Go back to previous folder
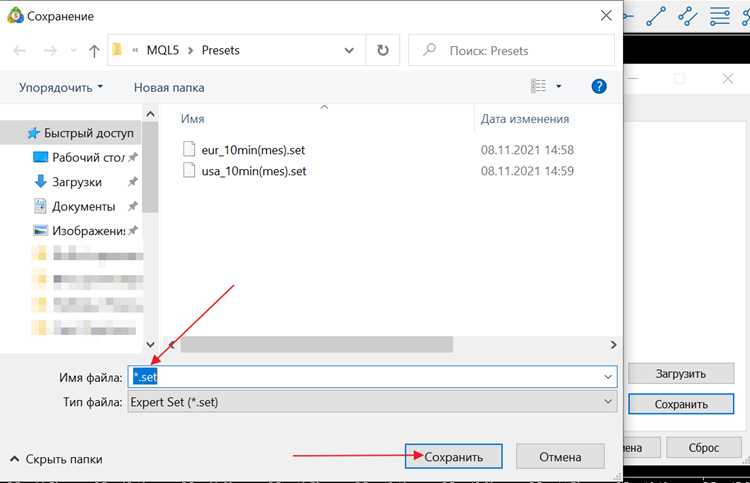 (x=20, y=50)
